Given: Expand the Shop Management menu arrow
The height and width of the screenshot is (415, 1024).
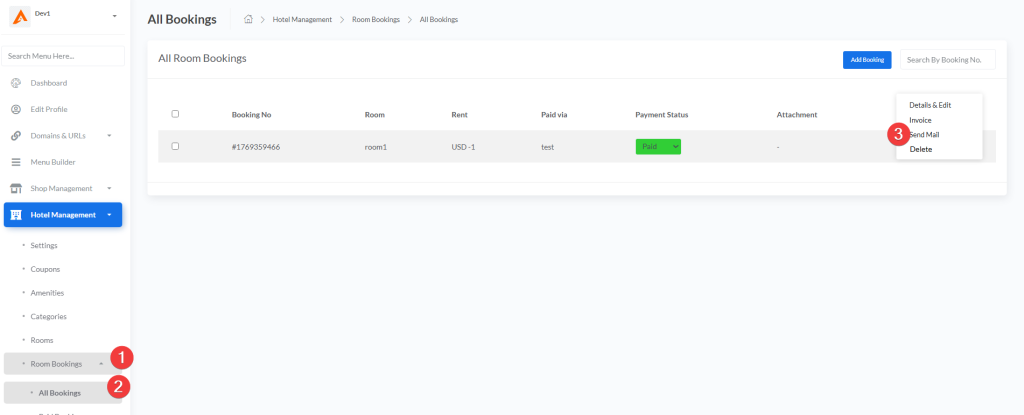Looking at the screenshot, I should click(109, 188).
